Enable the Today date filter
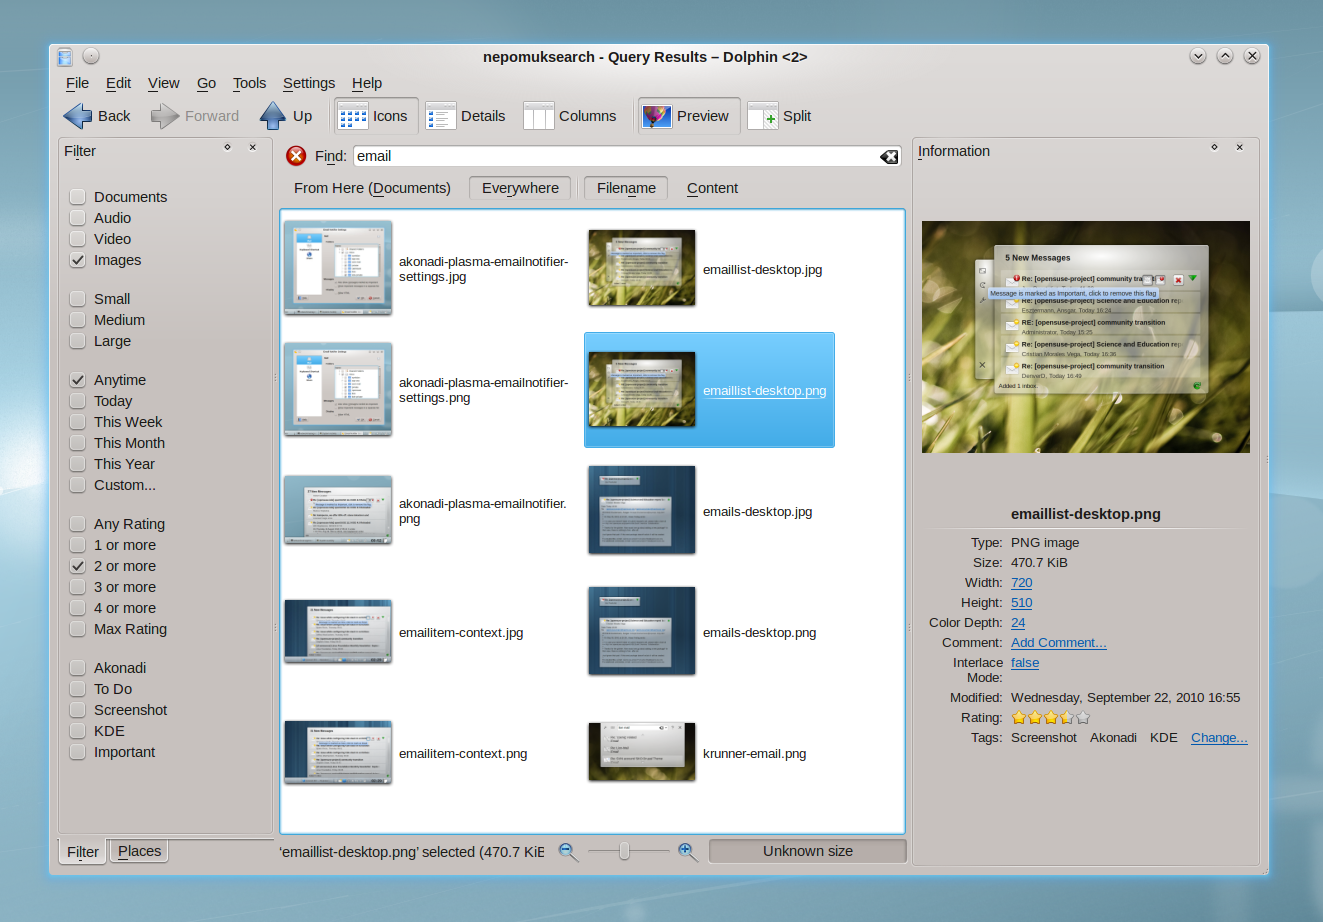Image resolution: width=1323 pixels, height=922 pixels. coord(77,400)
